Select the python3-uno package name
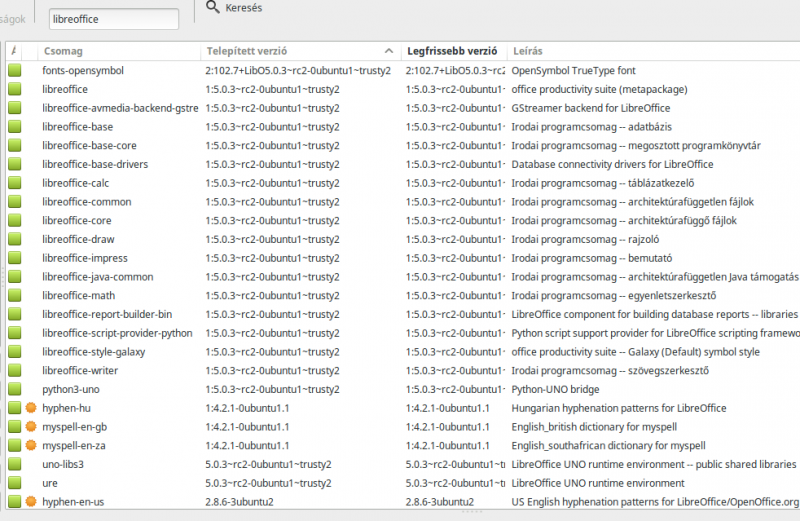This screenshot has width=800, height=521. (71, 389)
